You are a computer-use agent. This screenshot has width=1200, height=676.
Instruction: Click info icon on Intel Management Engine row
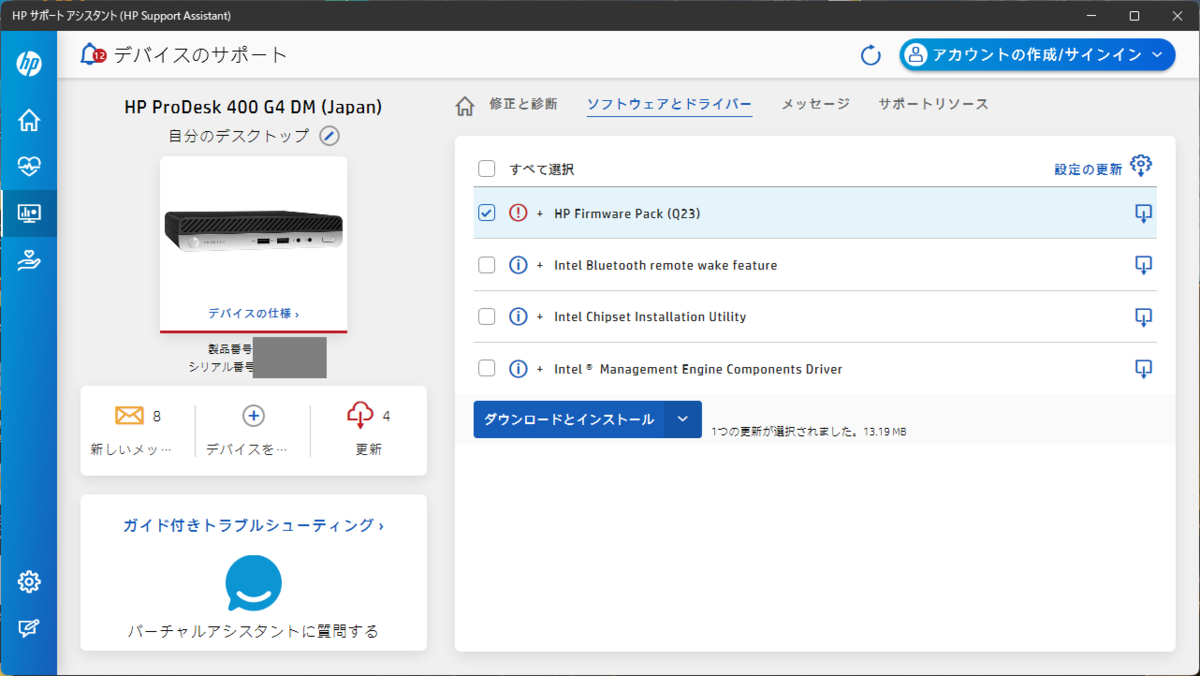[518, 369]
